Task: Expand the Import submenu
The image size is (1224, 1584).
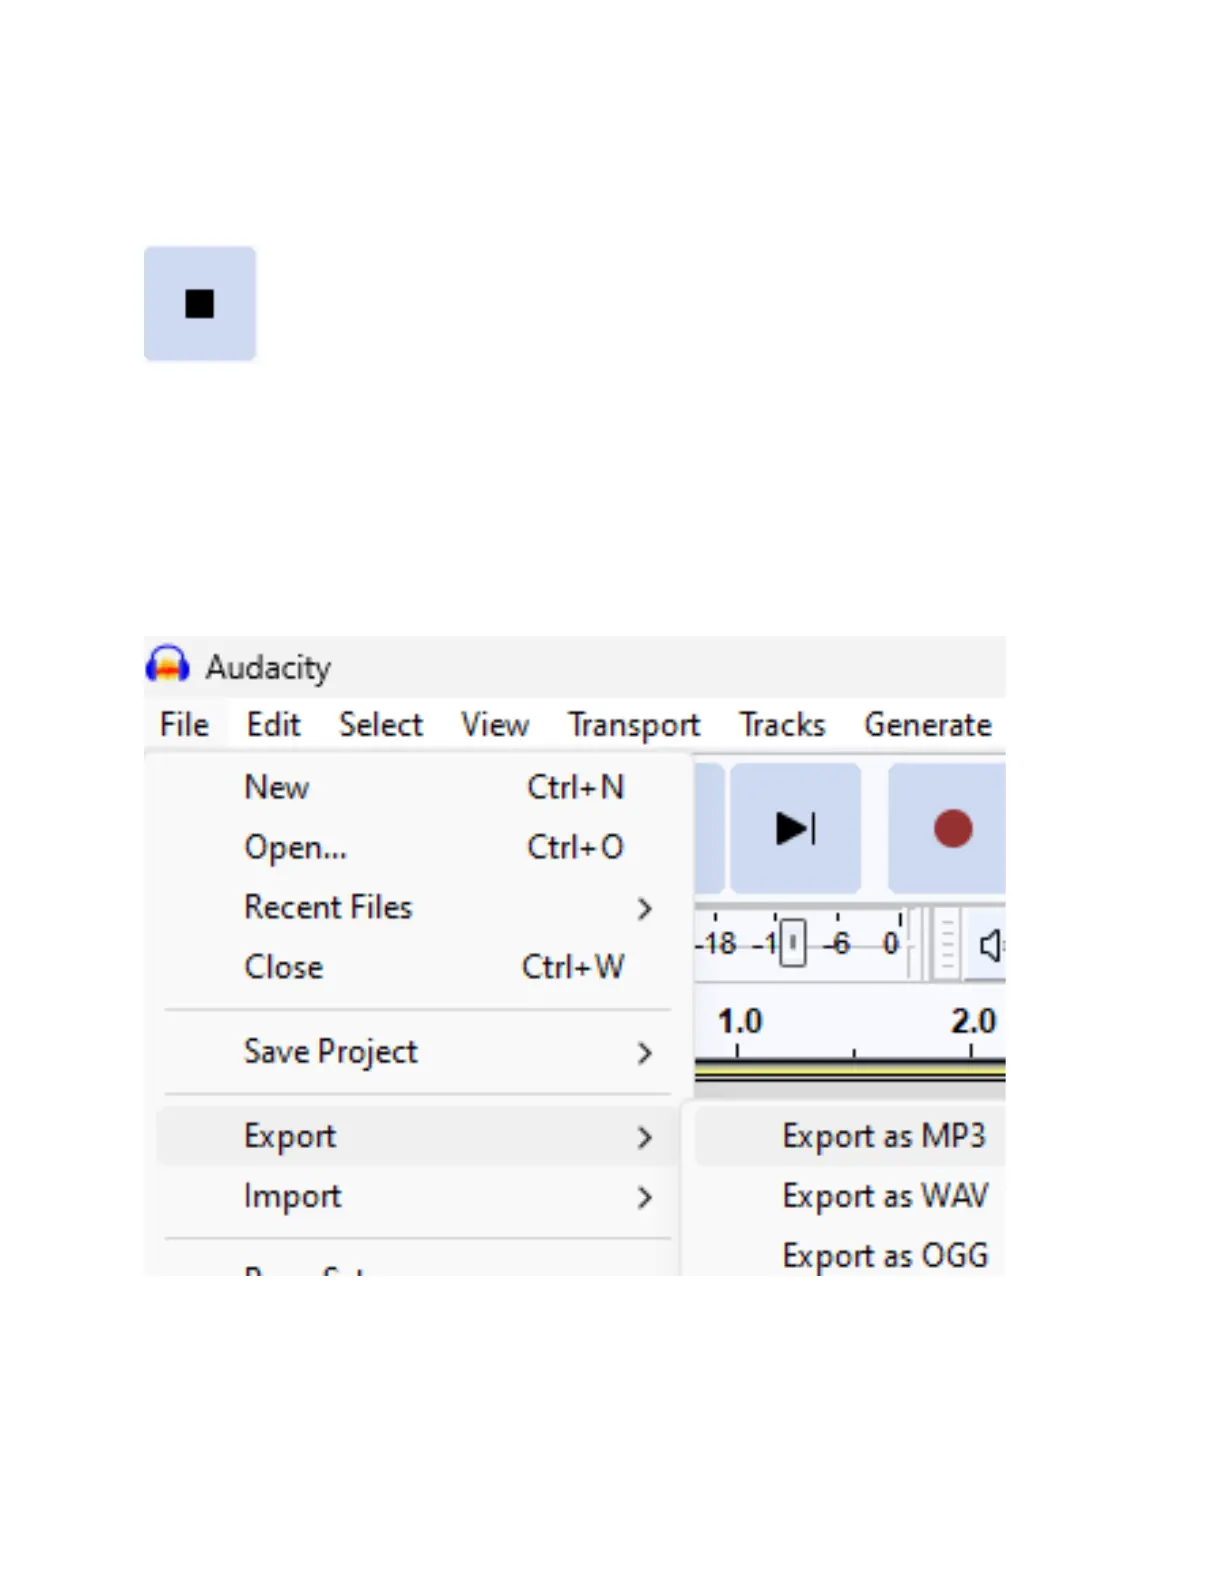Action: click(x=419, y=1196)
